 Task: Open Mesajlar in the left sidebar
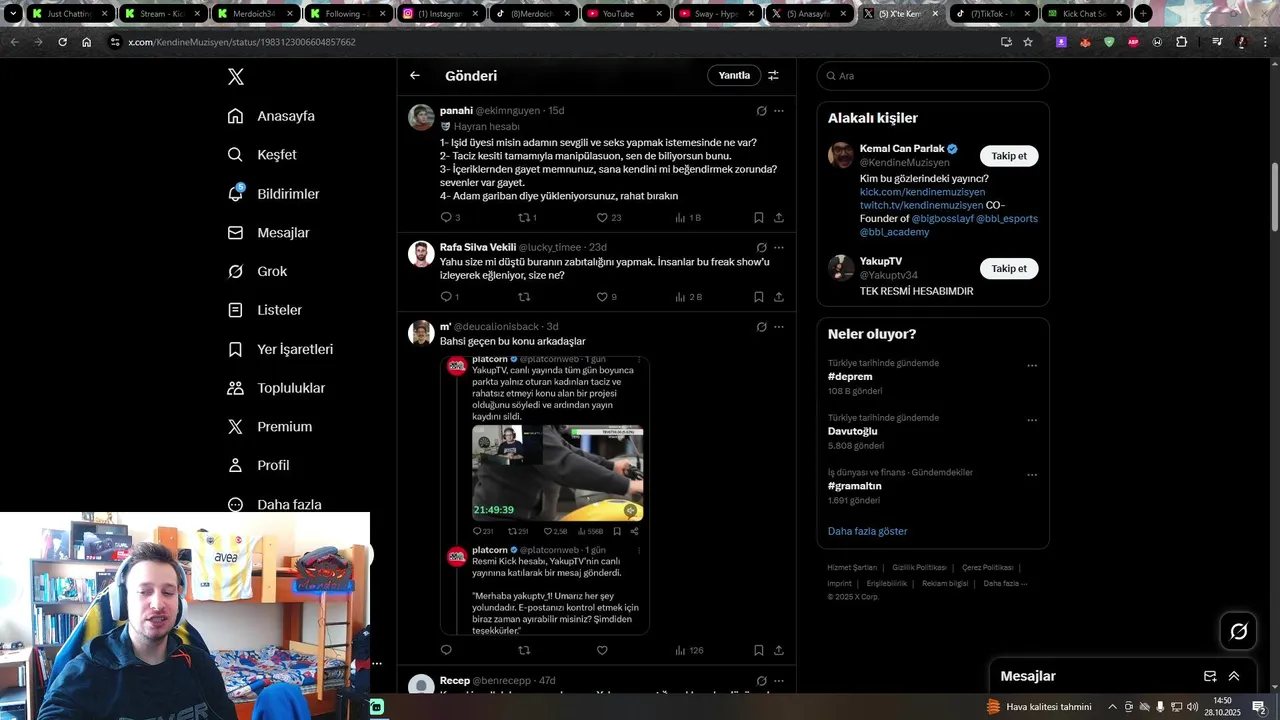click(x=268, y=233)
